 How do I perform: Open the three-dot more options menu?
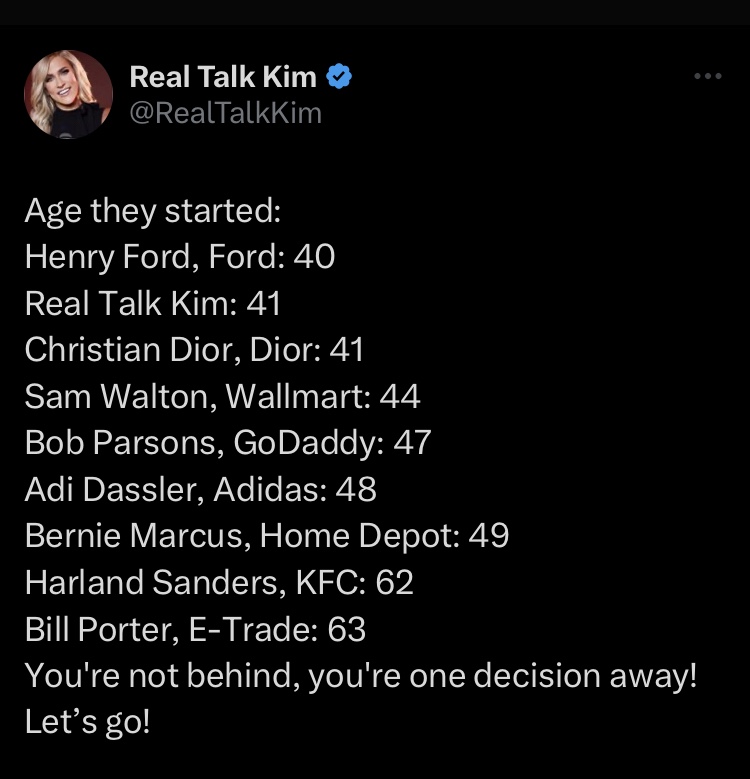(x=707, y=76)
